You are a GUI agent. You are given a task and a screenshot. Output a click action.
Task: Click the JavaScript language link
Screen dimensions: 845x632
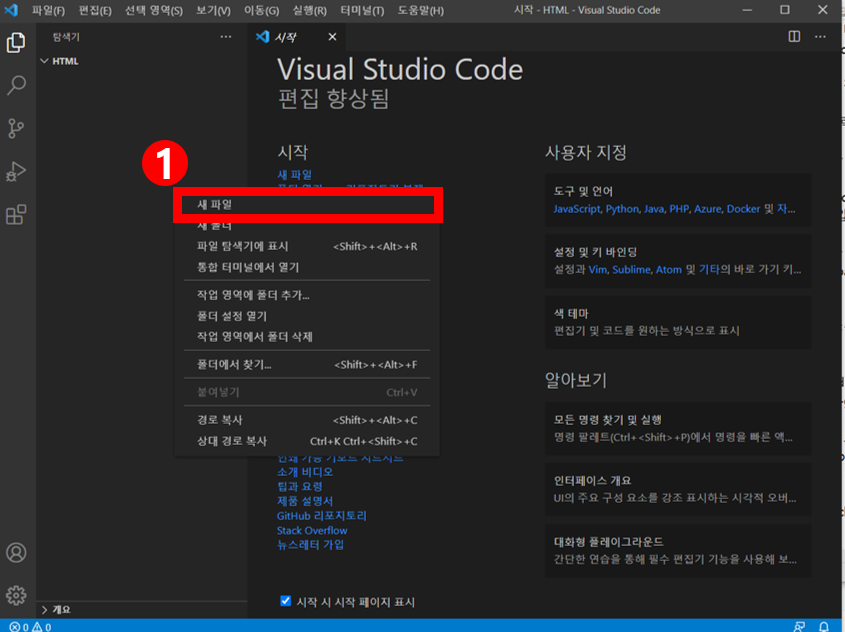click(x=577, y=209)
